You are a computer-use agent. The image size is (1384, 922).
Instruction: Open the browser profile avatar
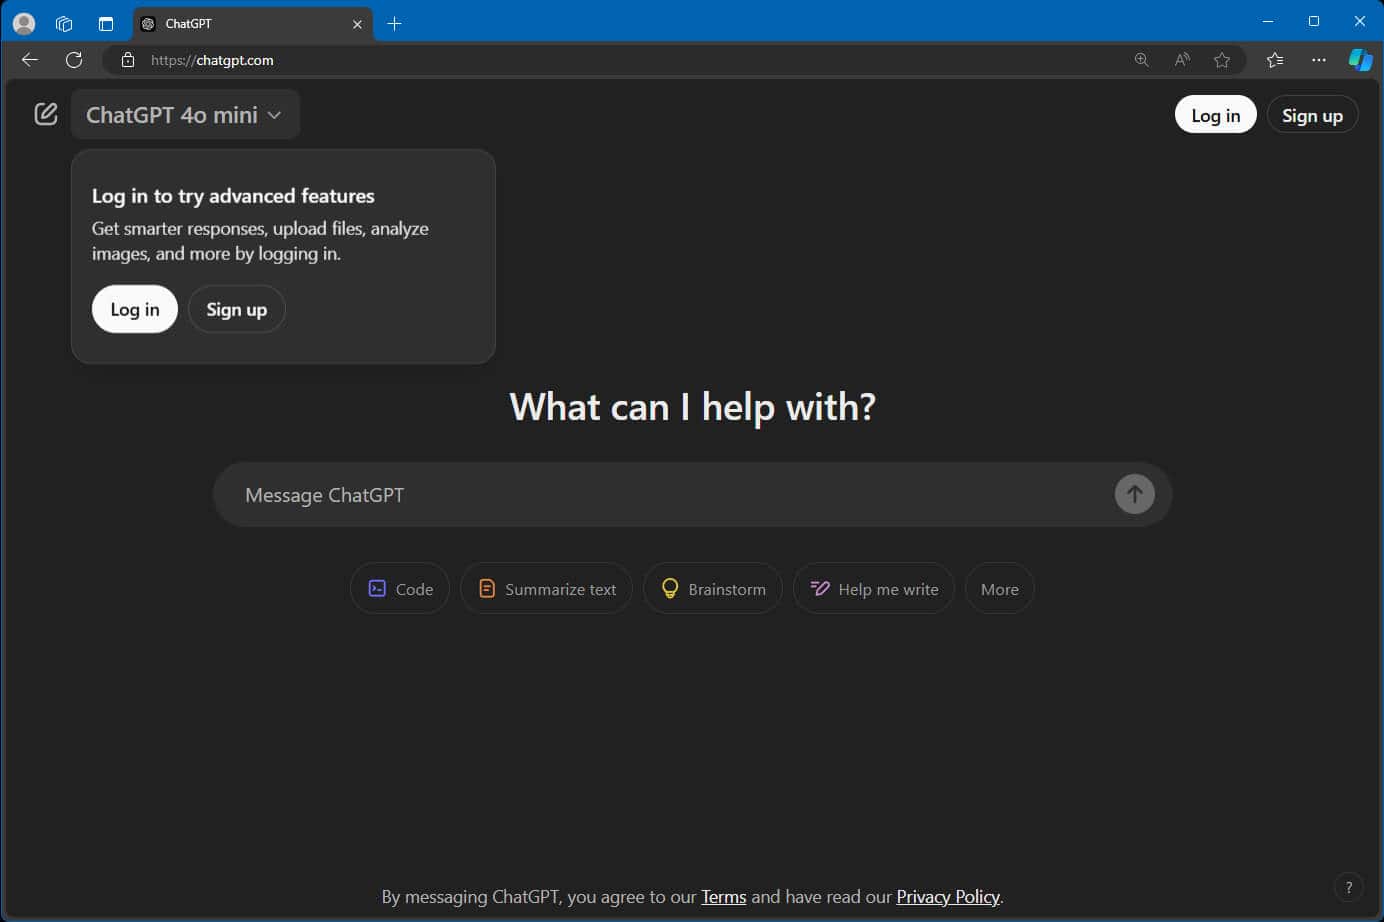point(24,23)
